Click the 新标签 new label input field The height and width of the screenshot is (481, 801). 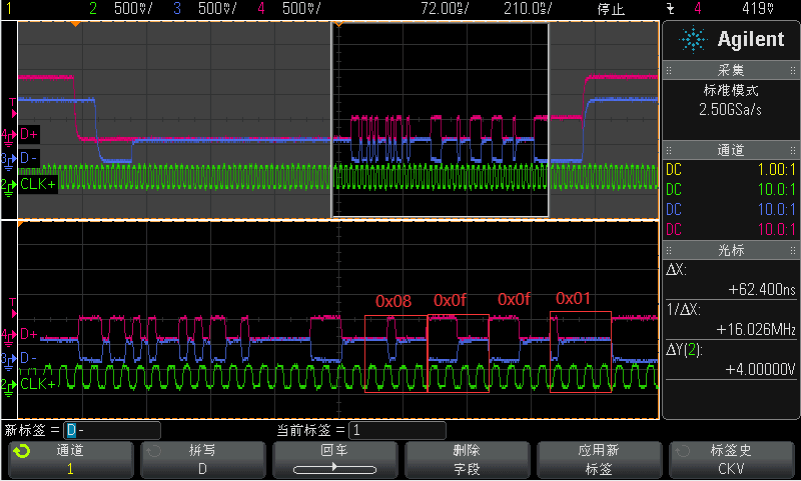112,430
